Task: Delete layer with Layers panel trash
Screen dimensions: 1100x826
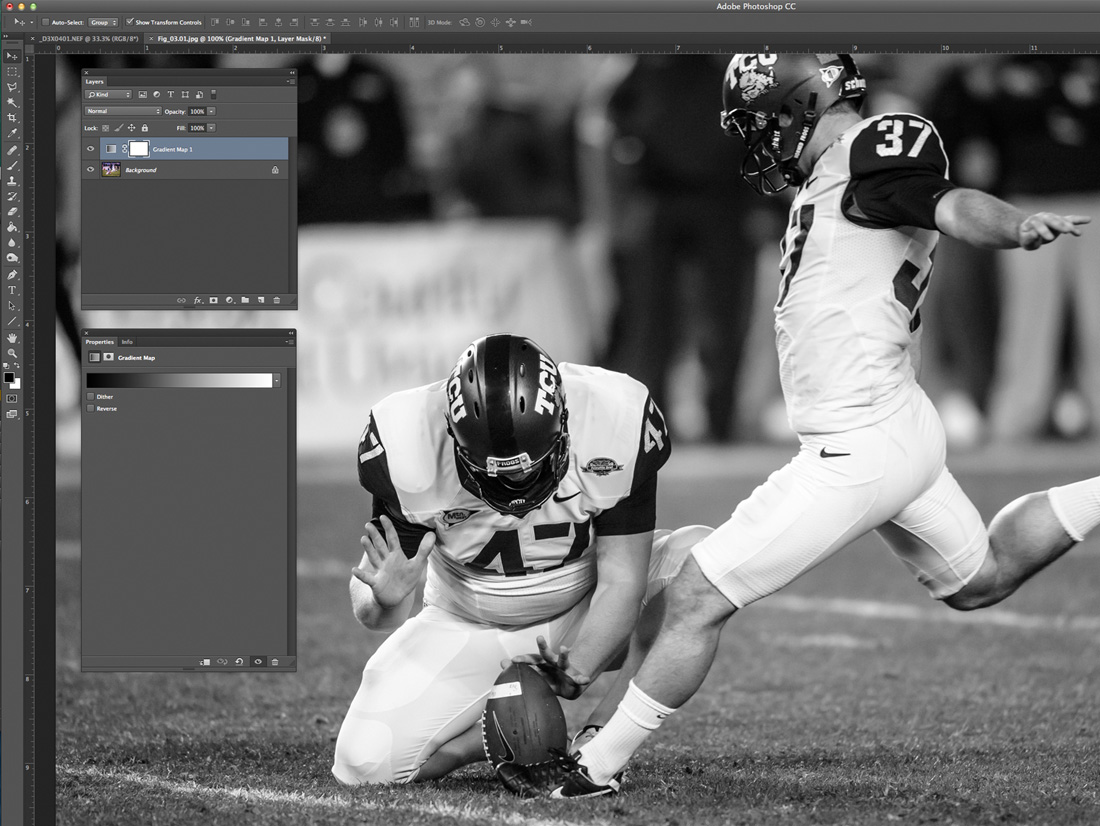Action: coord(276,300)
